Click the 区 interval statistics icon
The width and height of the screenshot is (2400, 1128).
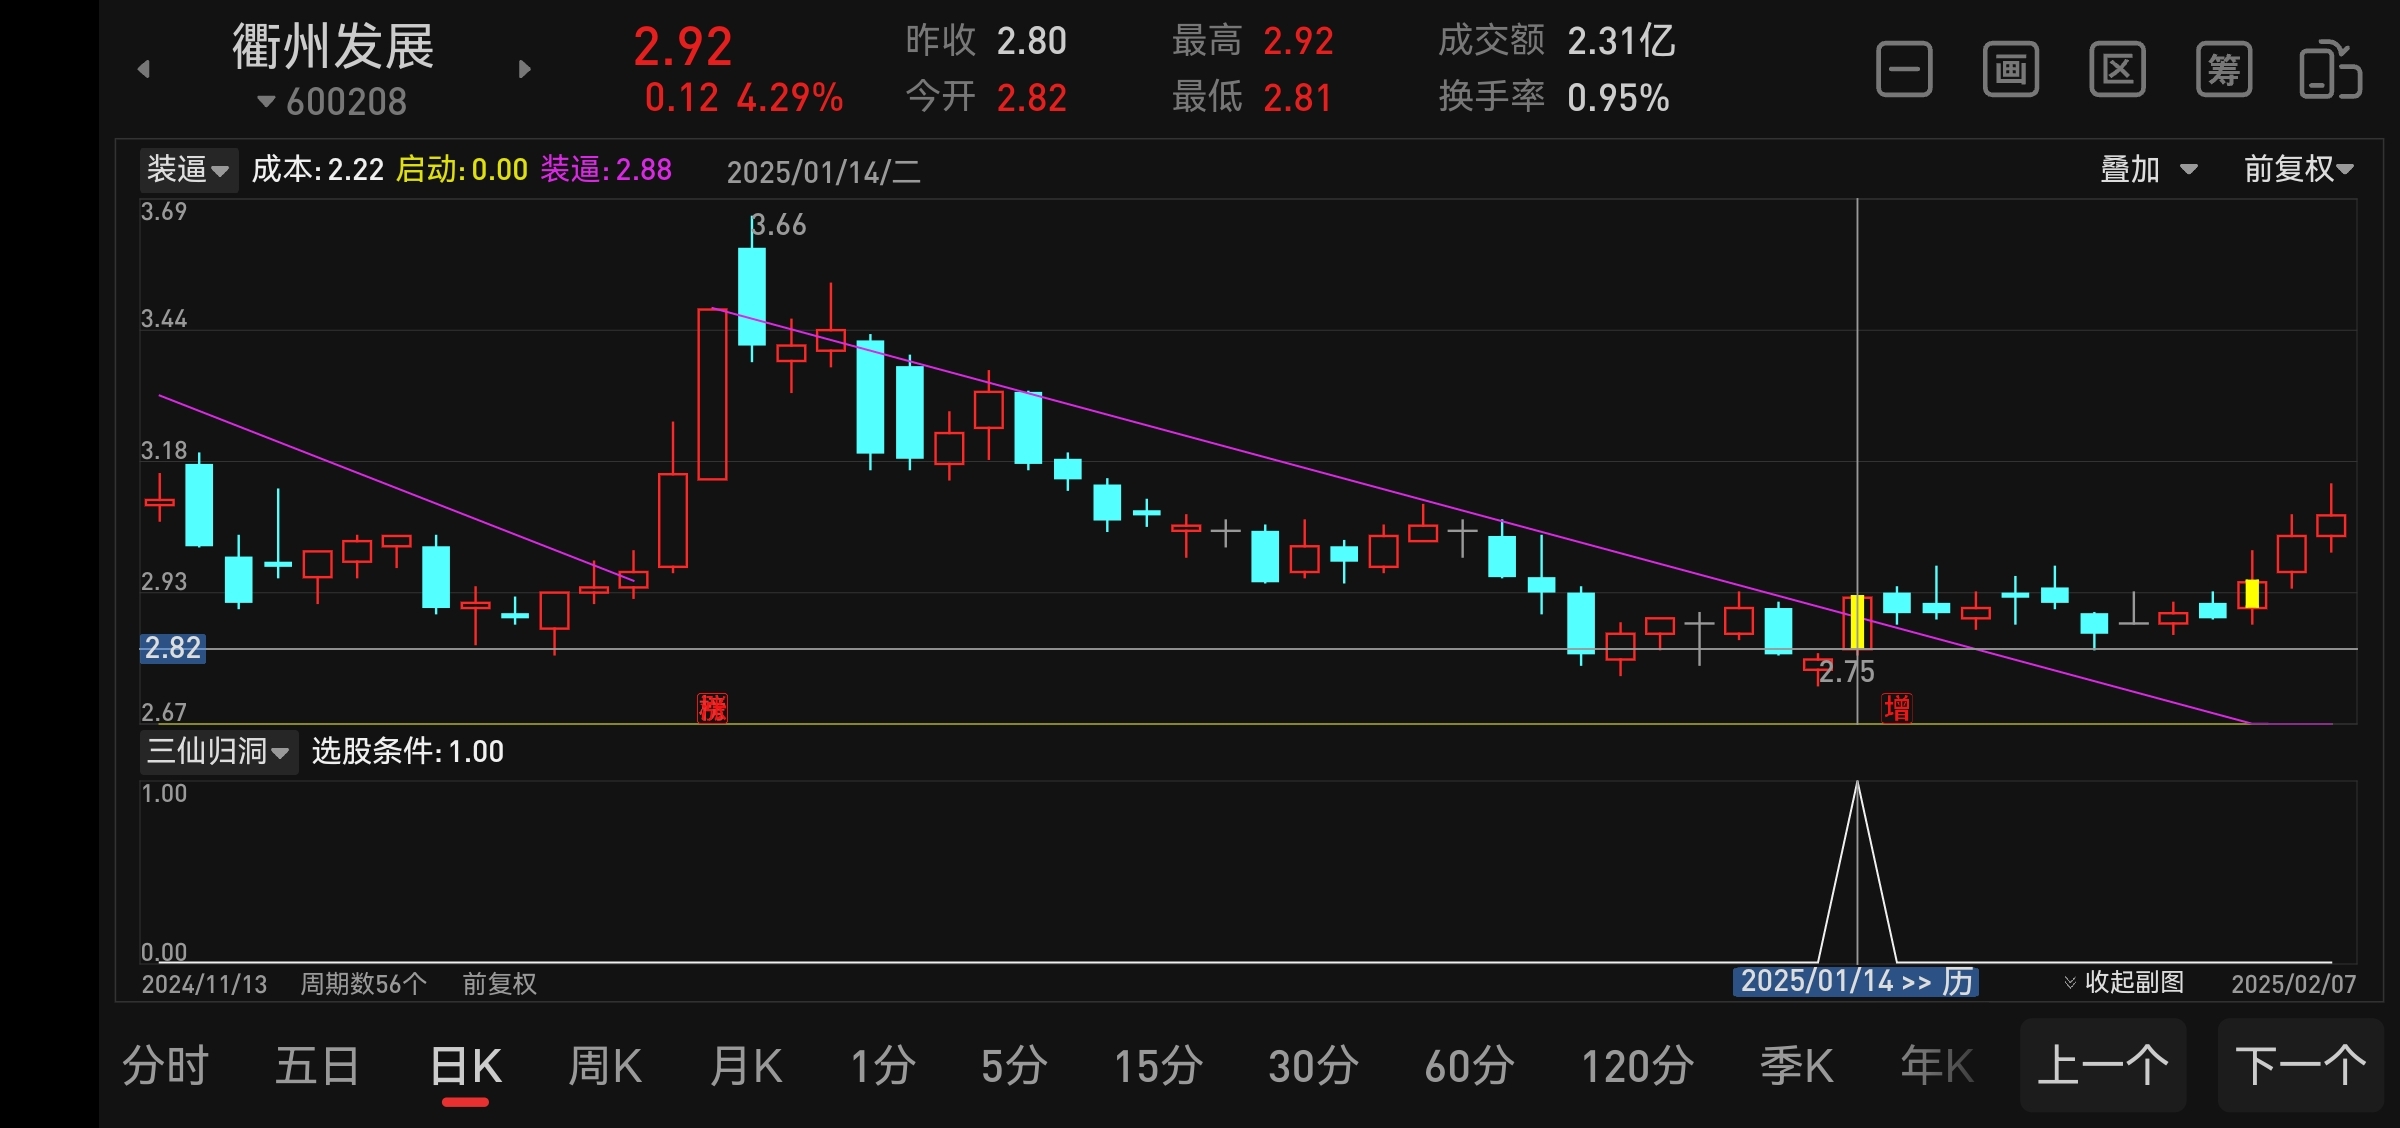(2117, 70)
